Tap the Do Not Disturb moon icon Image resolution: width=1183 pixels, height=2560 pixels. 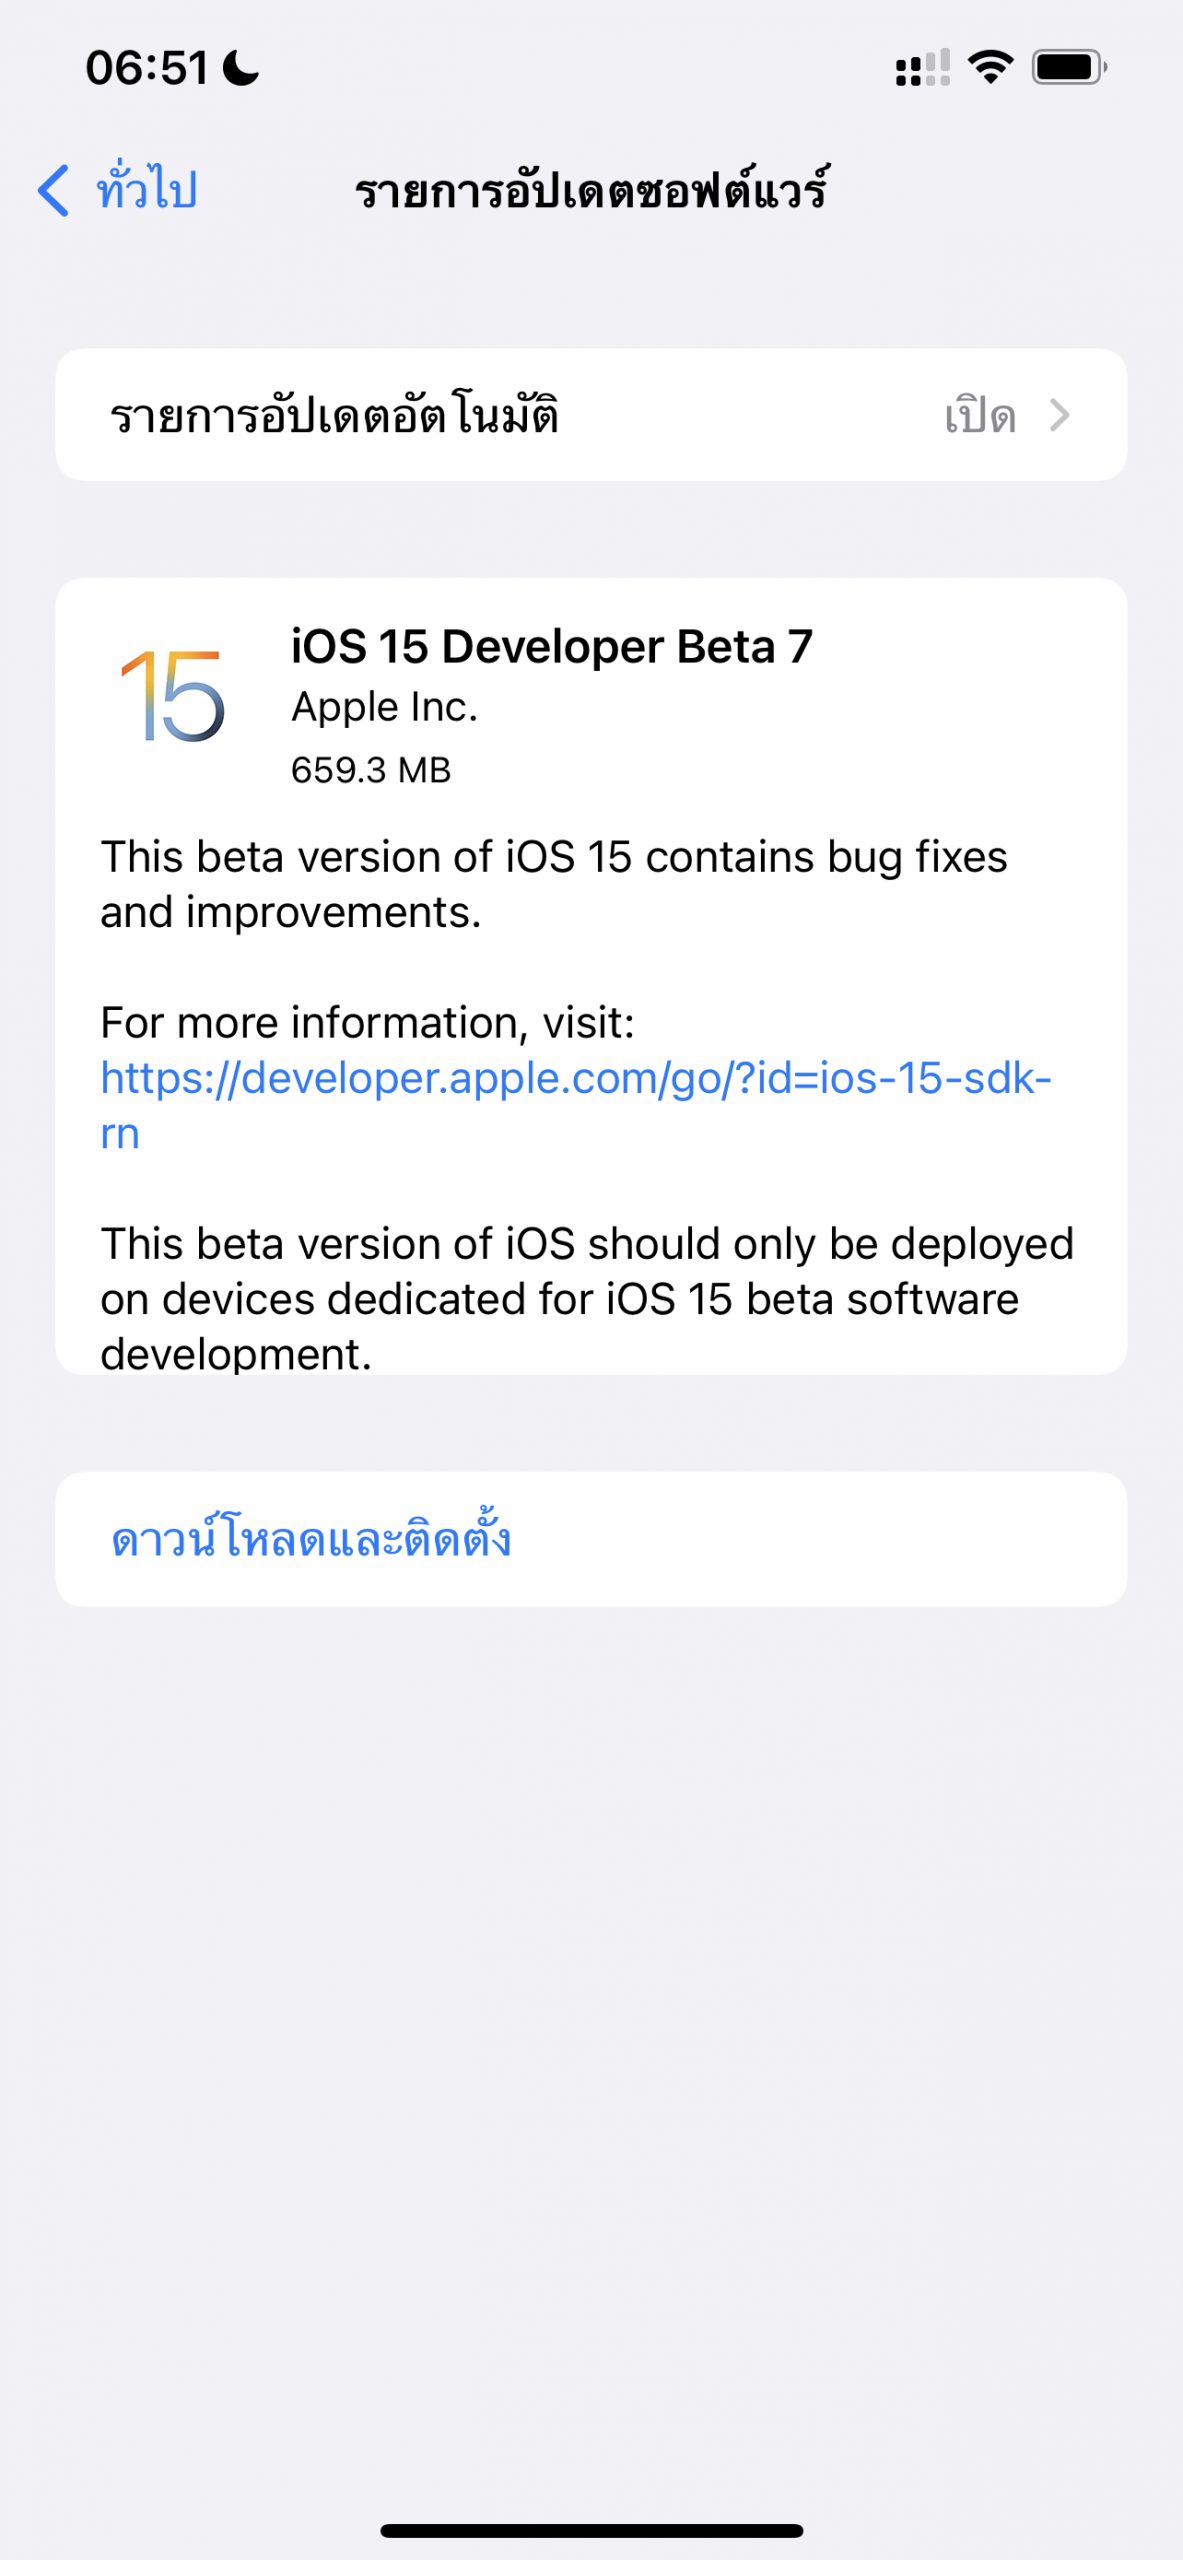click(x=241, y=69)
